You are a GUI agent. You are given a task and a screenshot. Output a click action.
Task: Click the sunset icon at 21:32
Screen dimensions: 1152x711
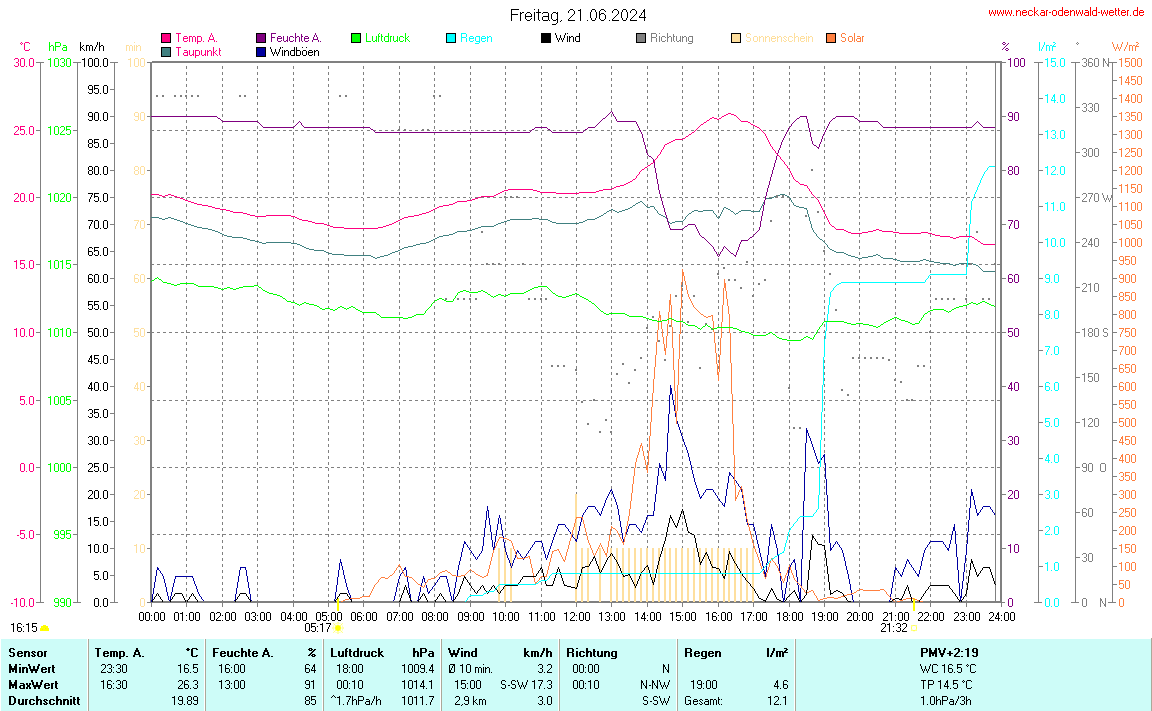coord(914,628)
